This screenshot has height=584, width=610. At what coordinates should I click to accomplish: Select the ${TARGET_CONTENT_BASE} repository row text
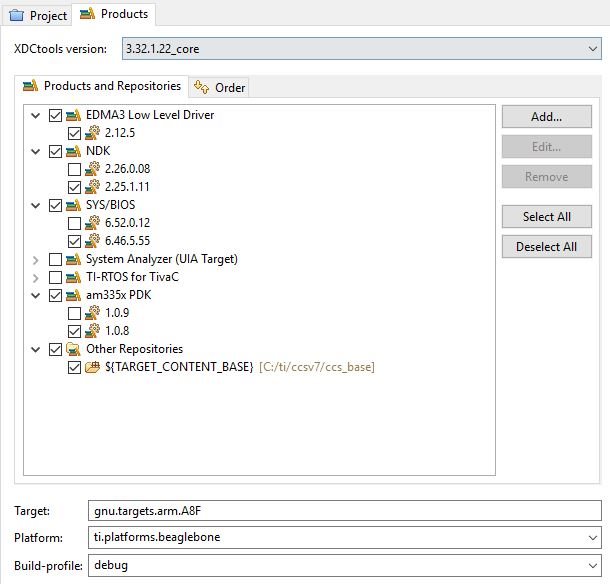coord(240,367)
